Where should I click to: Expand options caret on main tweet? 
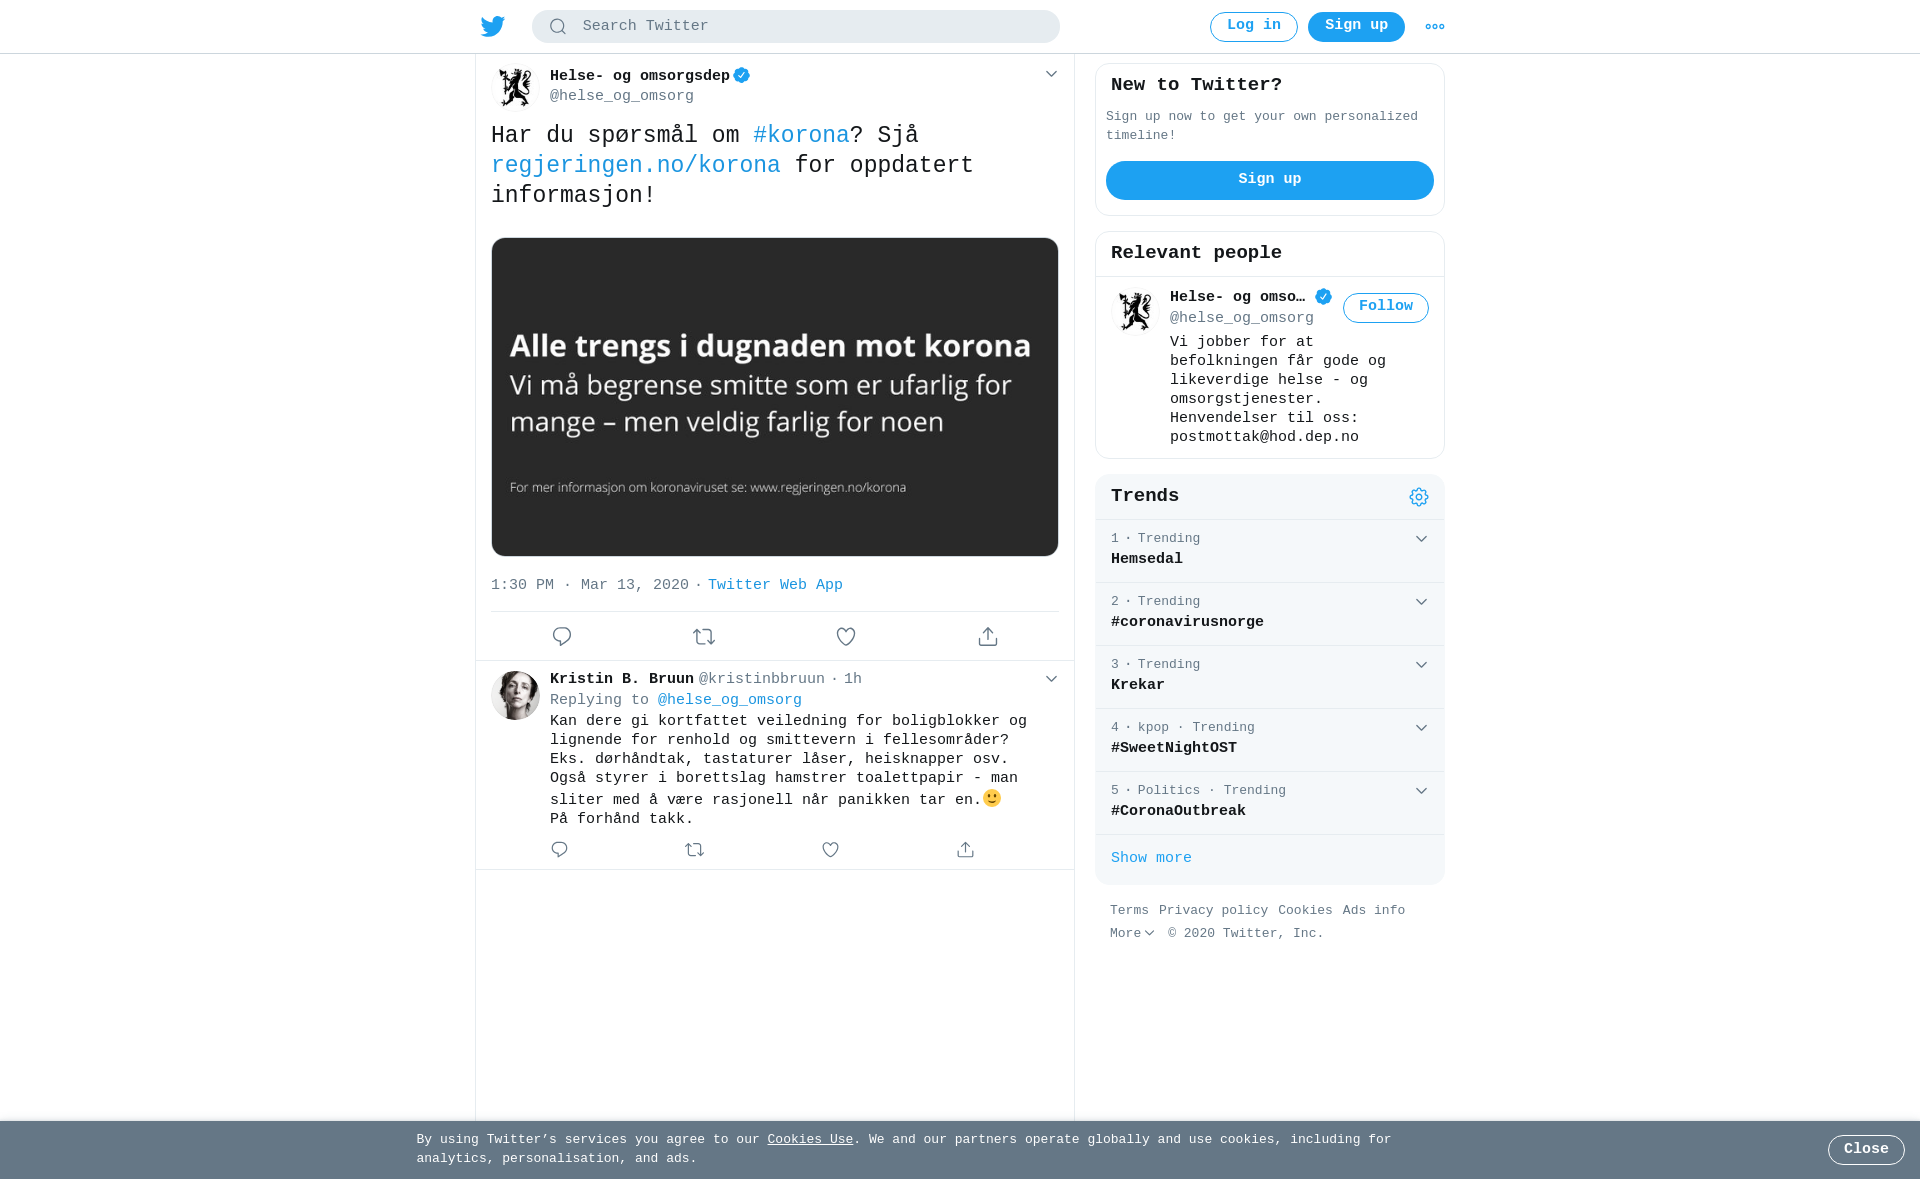[1051, 74]
